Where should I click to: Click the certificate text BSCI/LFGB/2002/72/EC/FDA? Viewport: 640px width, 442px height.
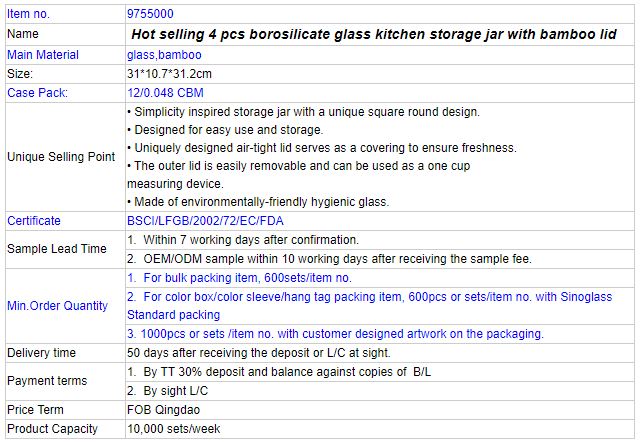[x=205, y=221]
